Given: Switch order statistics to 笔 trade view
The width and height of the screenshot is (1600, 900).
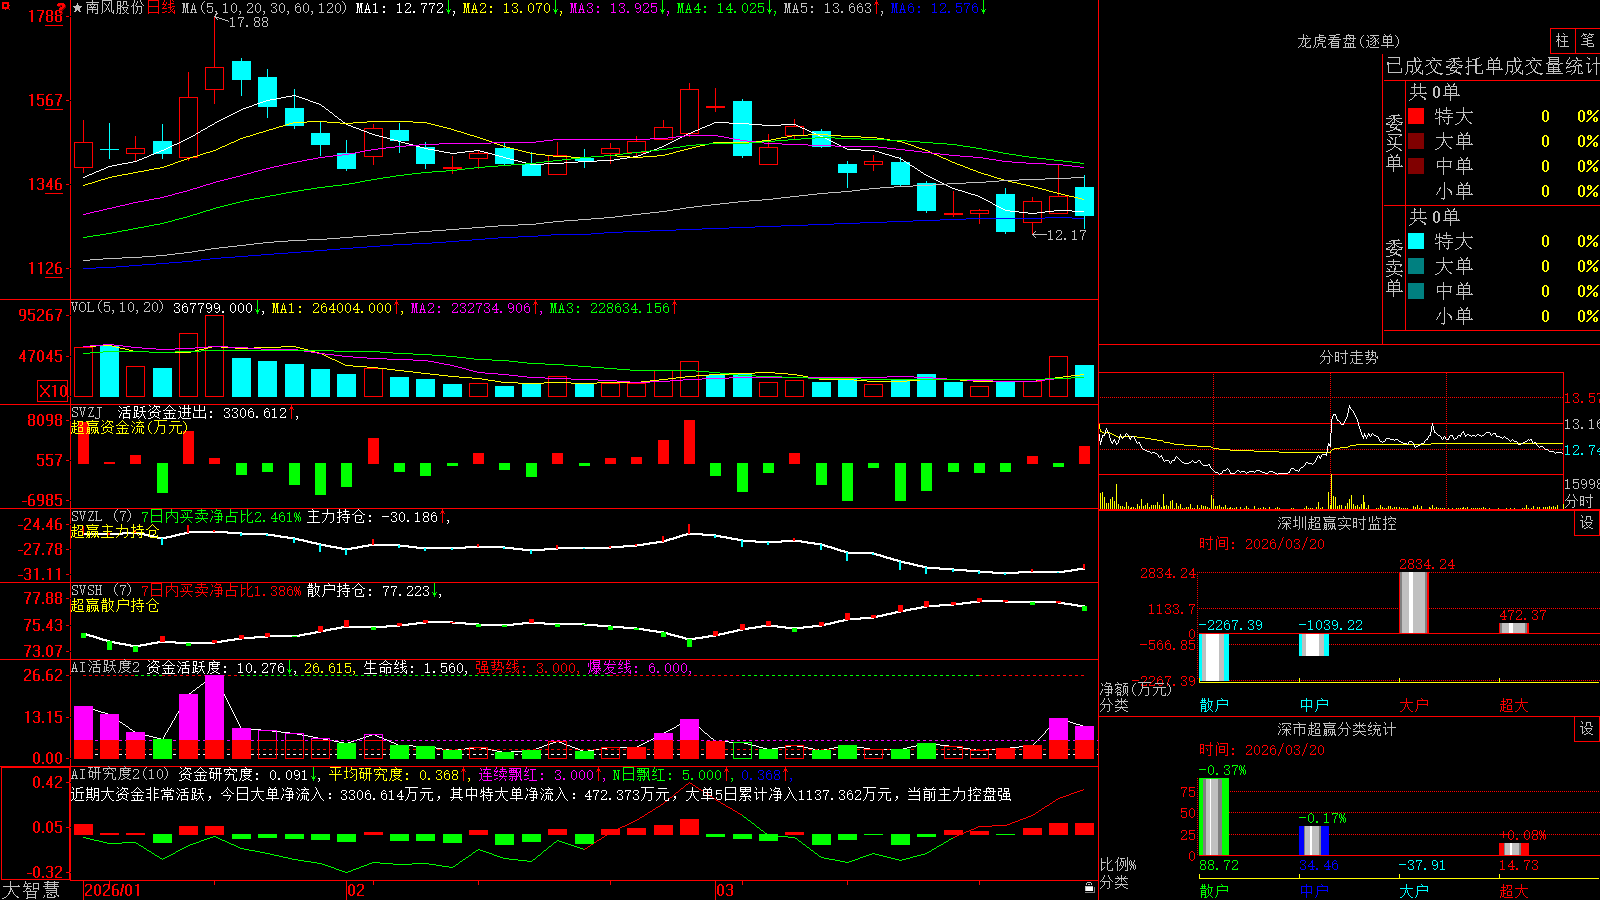Looking at the screenshot, I should [x=1588, y=40].
